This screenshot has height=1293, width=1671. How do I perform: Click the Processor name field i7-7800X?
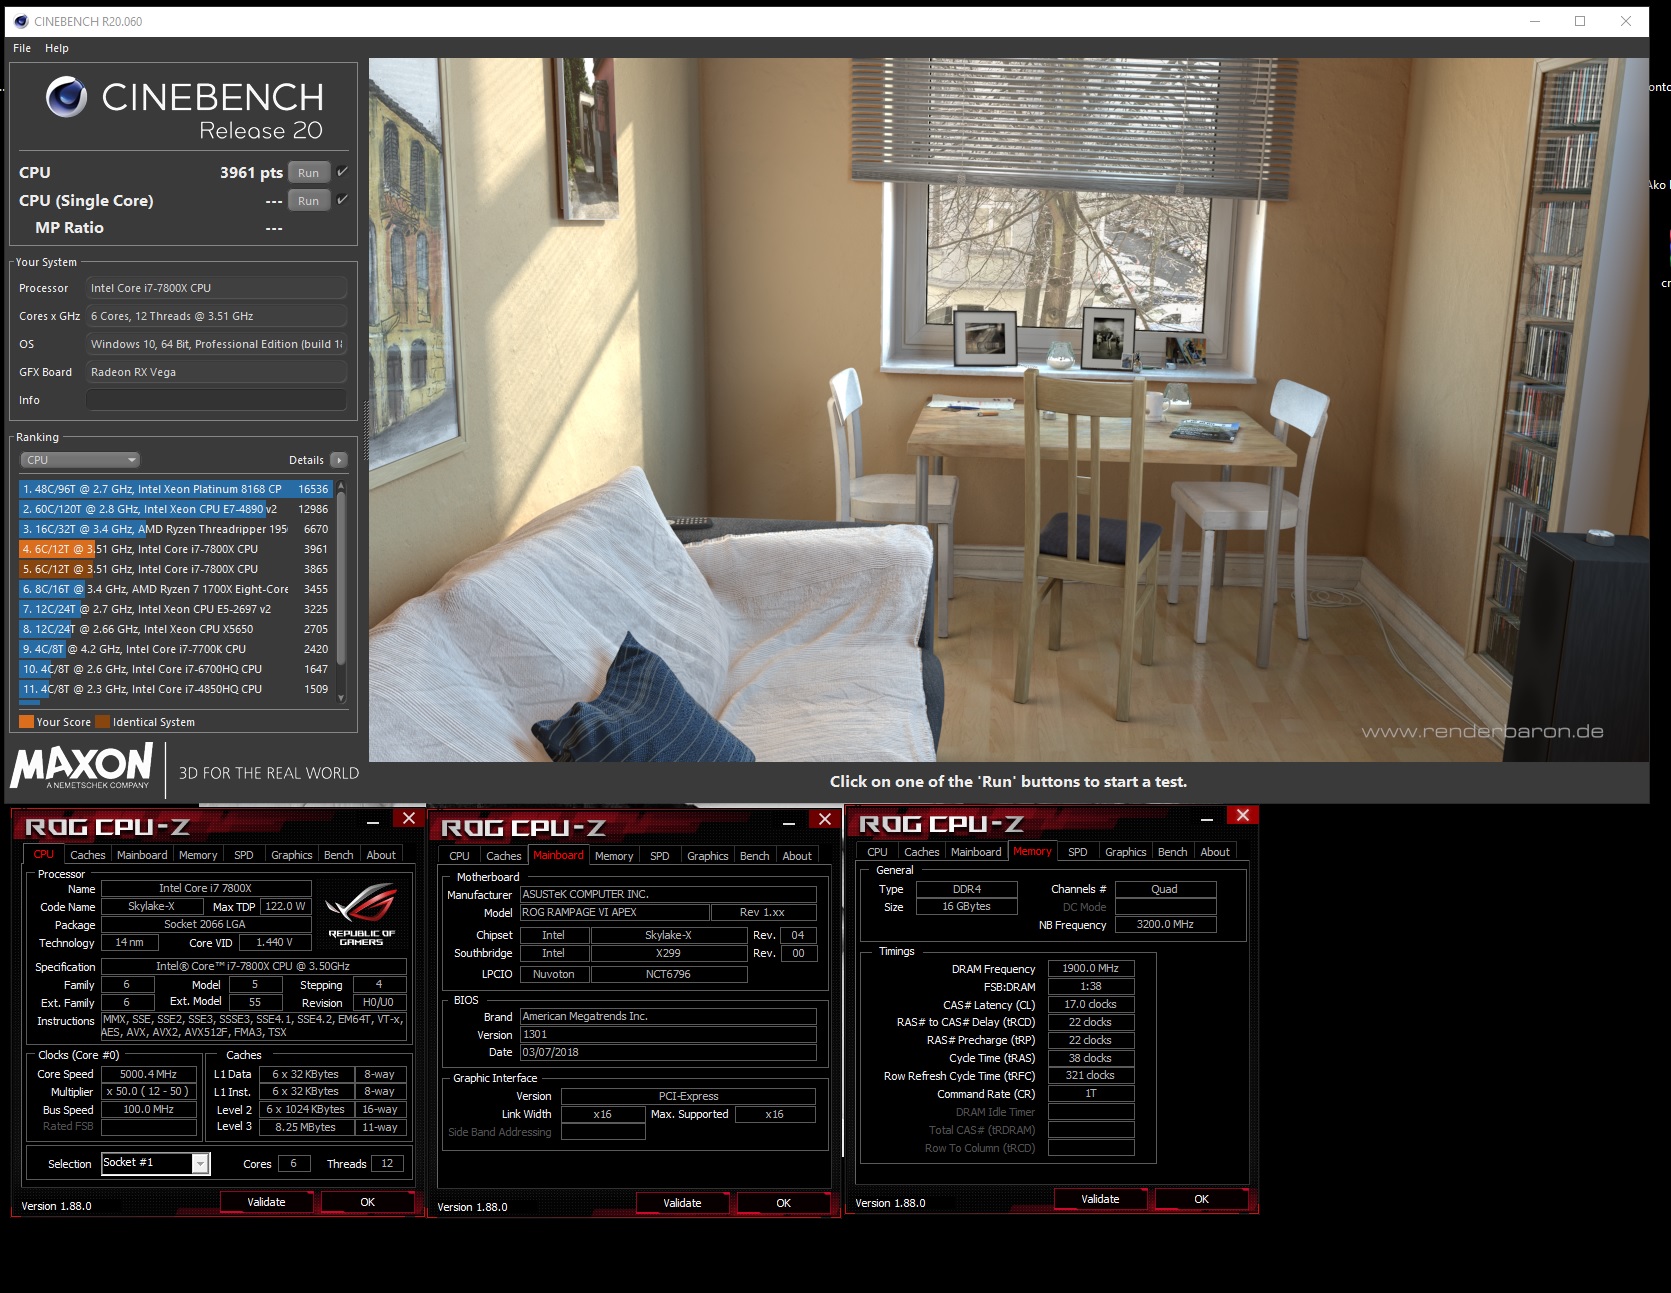216,288
